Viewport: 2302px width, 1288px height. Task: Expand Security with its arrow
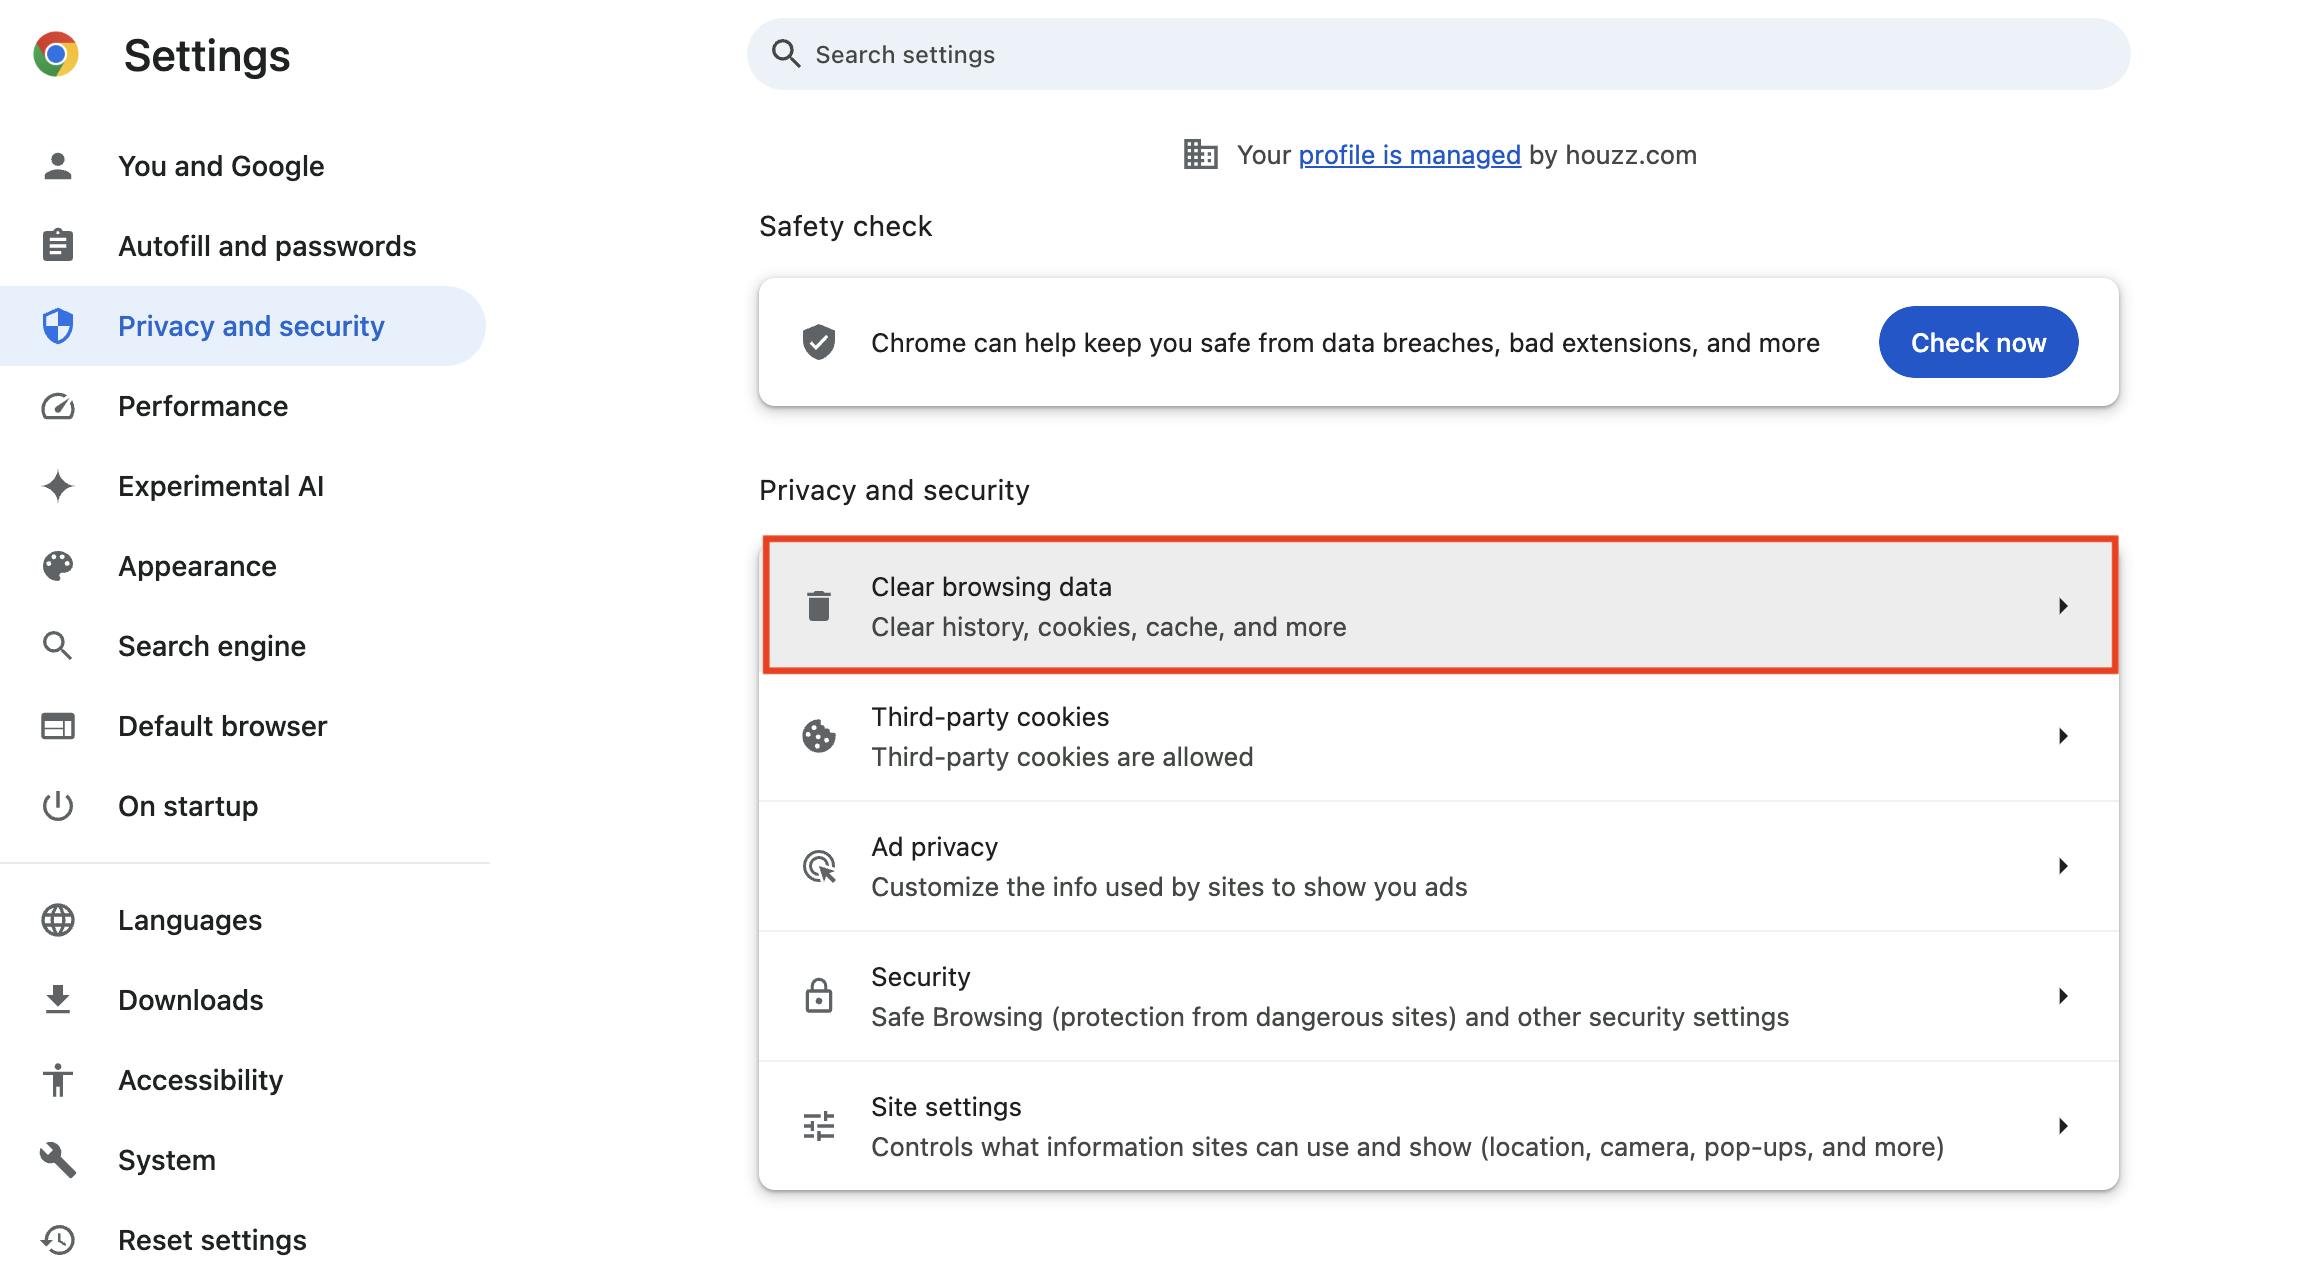[2063, 996]
